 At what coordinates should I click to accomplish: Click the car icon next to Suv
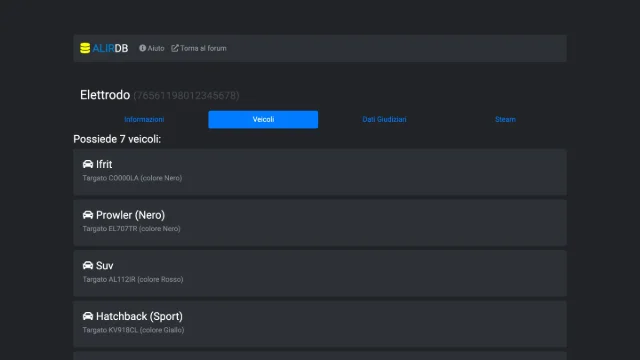(x=88, y=265)
